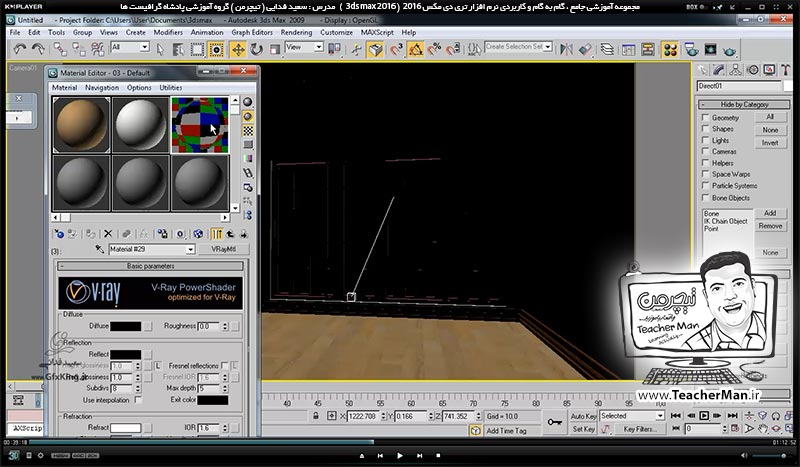Click the white Refract color swatch
The image size is (800, 467).
pyautogui.click(x=126, y=427)
